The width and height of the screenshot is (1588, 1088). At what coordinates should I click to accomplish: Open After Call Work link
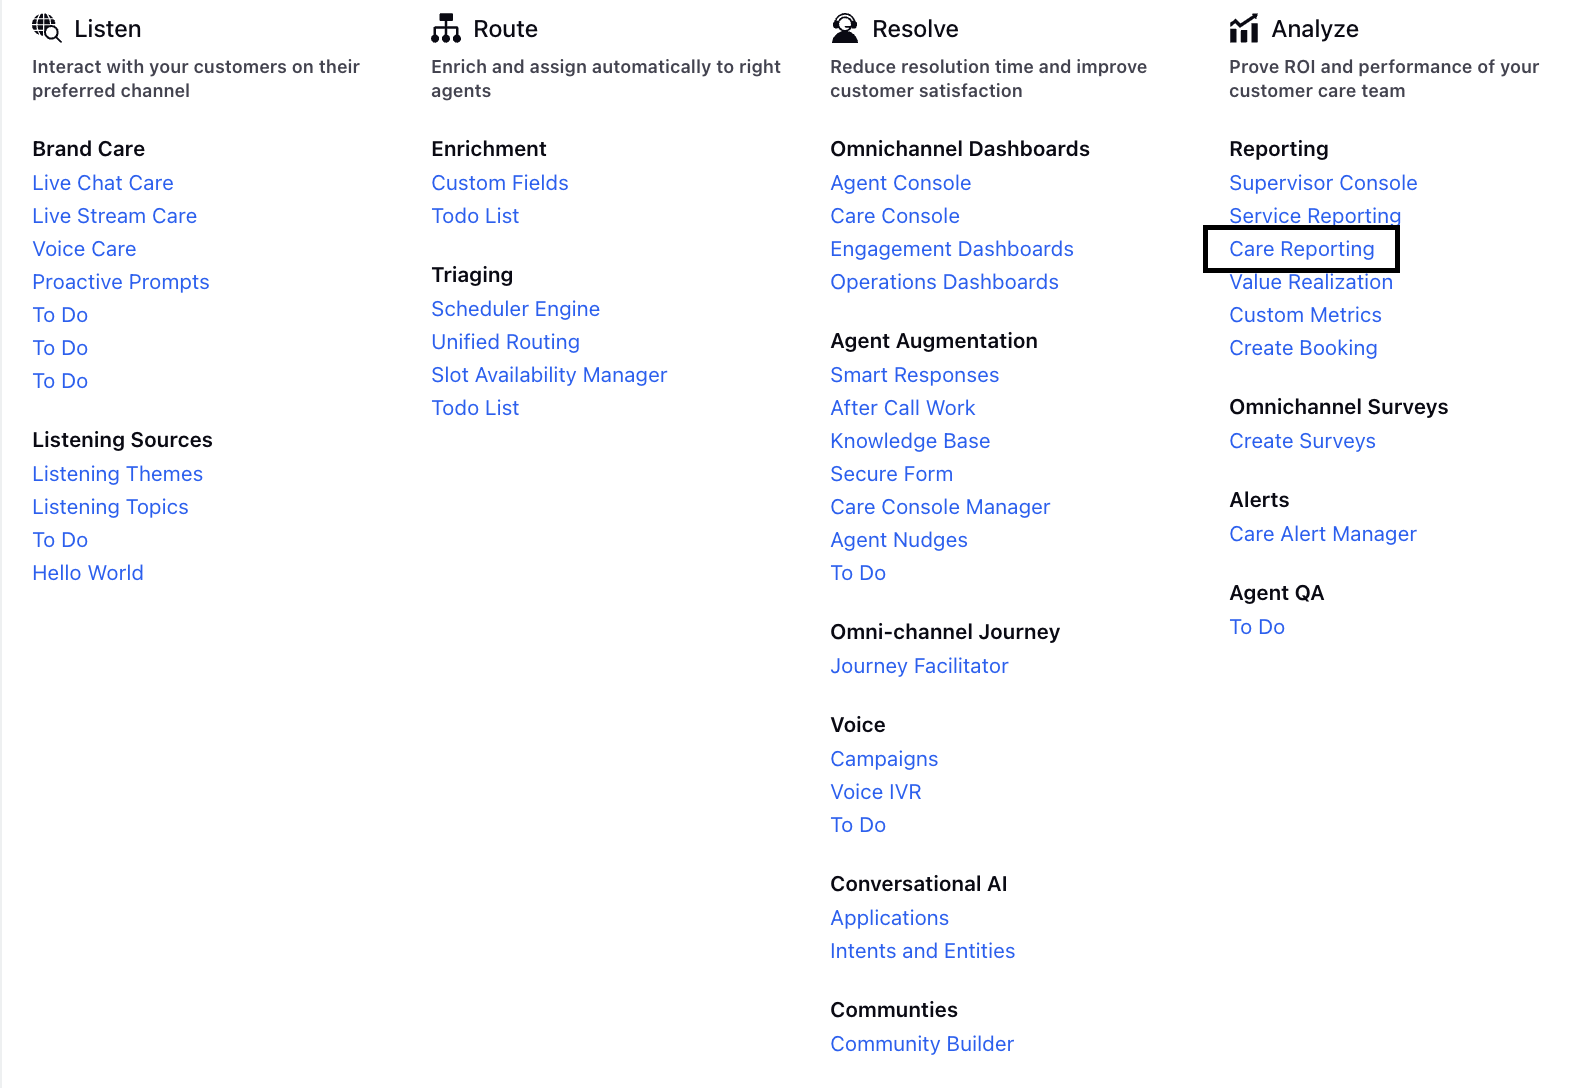point(902,408)
